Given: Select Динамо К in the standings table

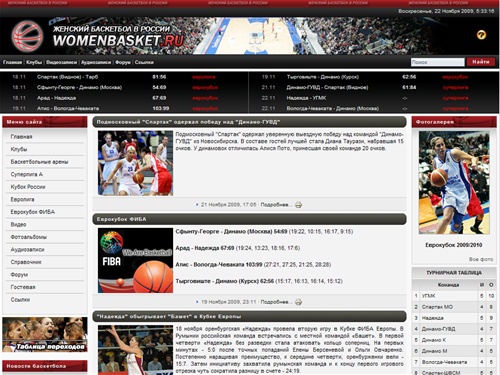Looking at the screenshot, I should point(434,340).
